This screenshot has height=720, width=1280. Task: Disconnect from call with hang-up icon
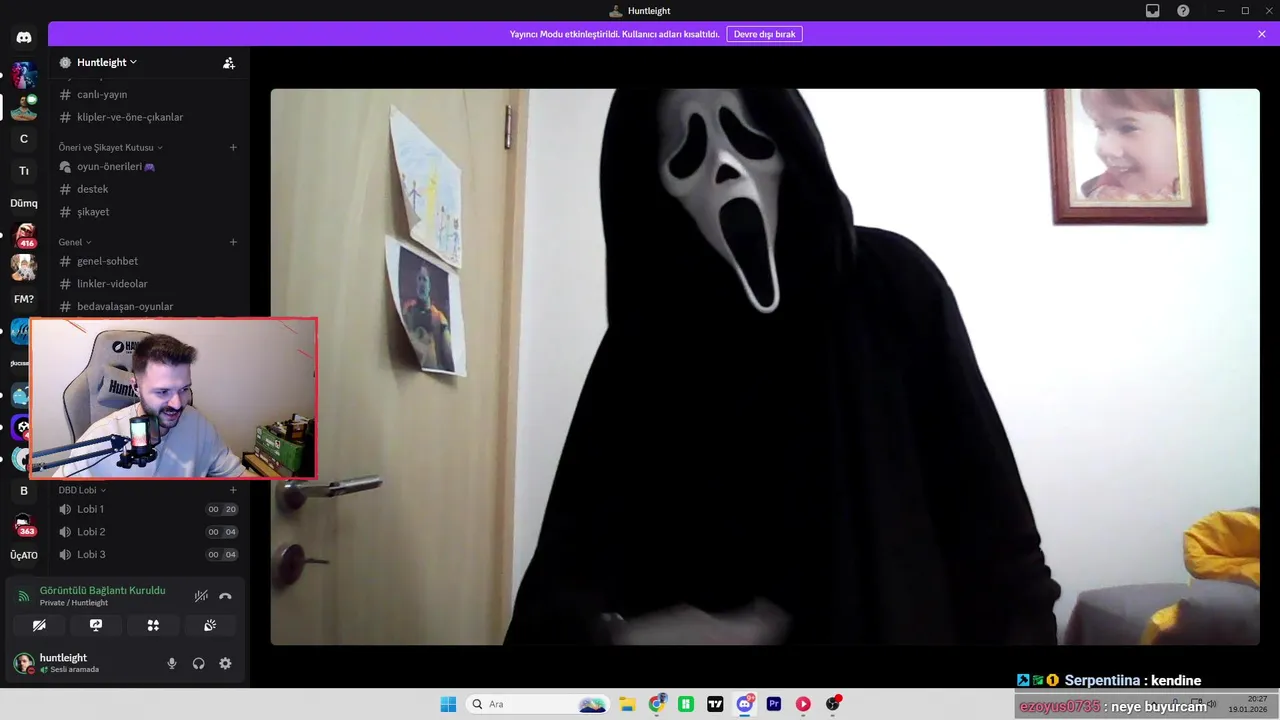[225, 596]
